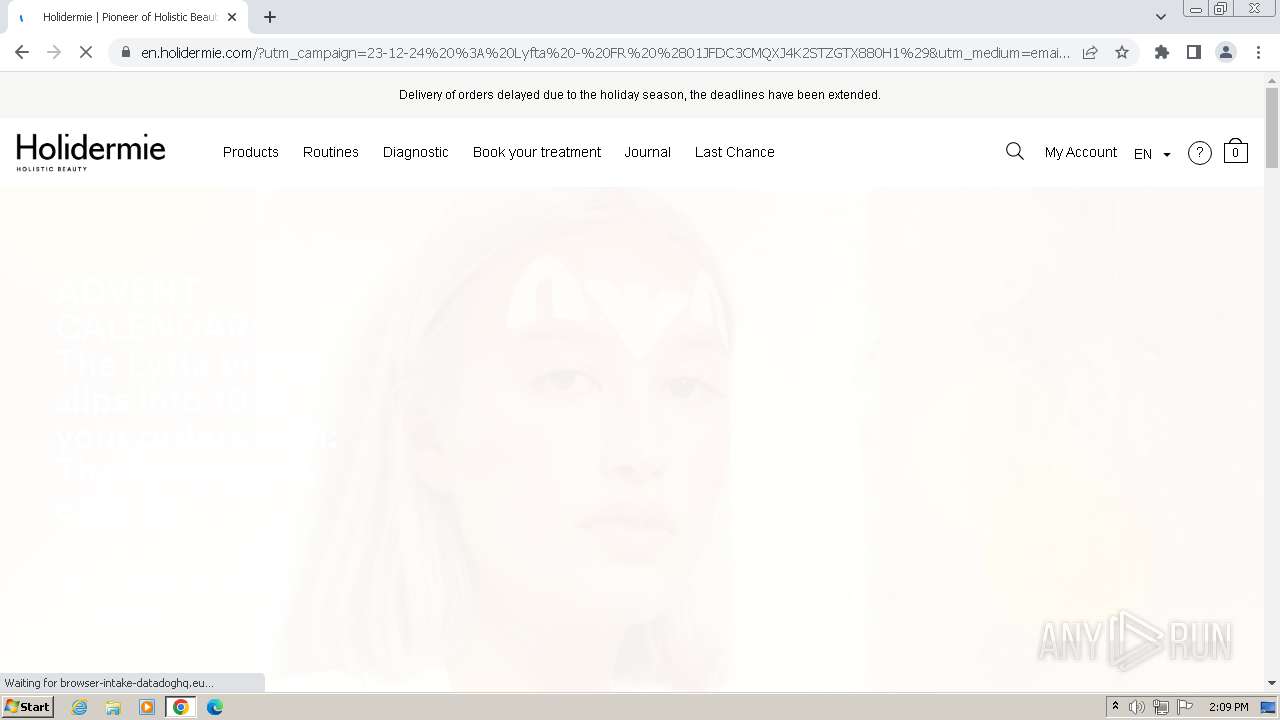This screenshot has width=1280, height=720.
Task: Bookmark this page with star icon
Action: coord(1122,52)
